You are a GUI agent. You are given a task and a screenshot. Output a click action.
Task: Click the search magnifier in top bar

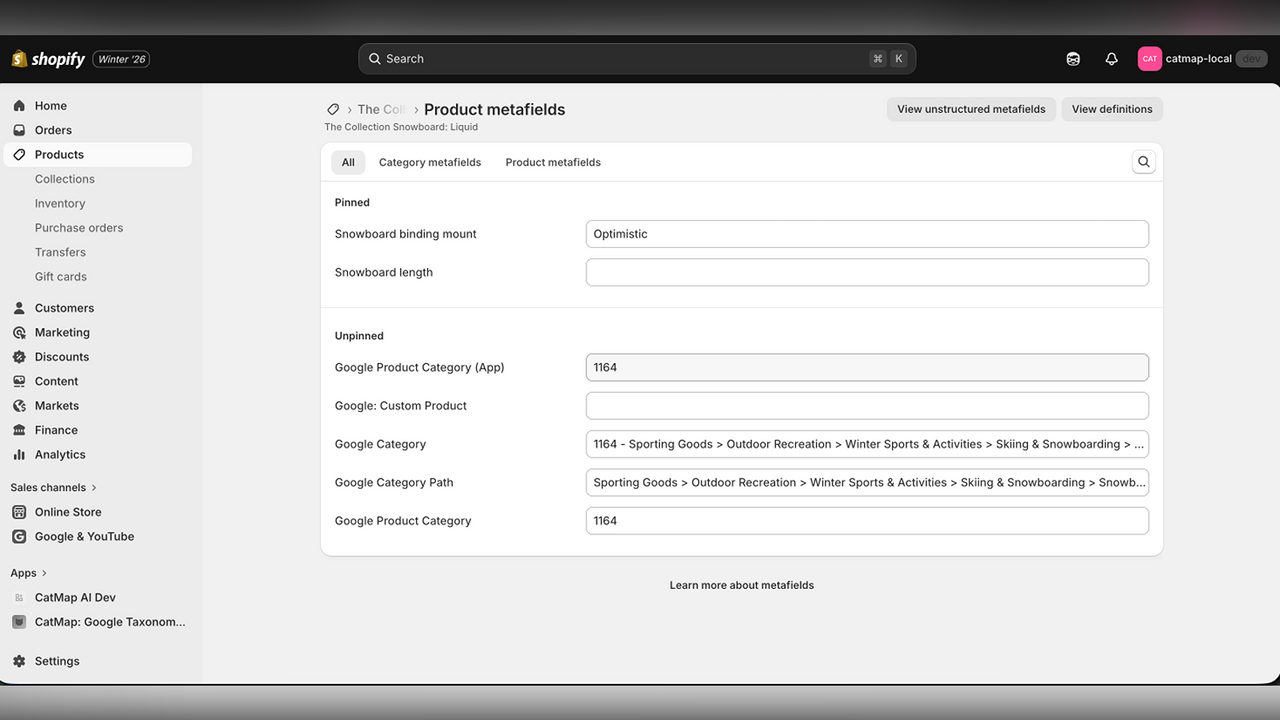[x=375, y=59]
